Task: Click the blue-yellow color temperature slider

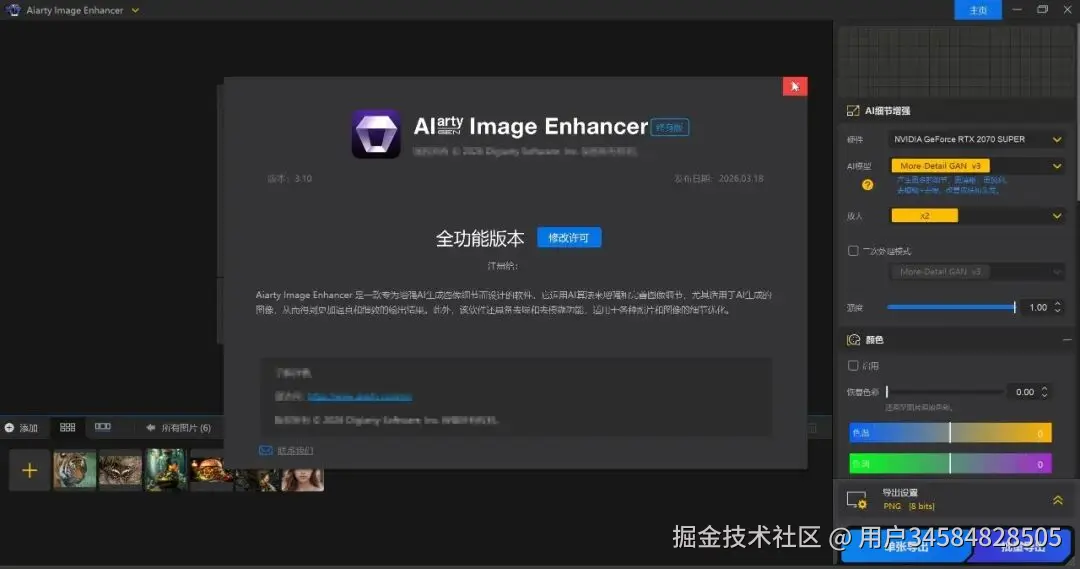Action: (951, 433)
